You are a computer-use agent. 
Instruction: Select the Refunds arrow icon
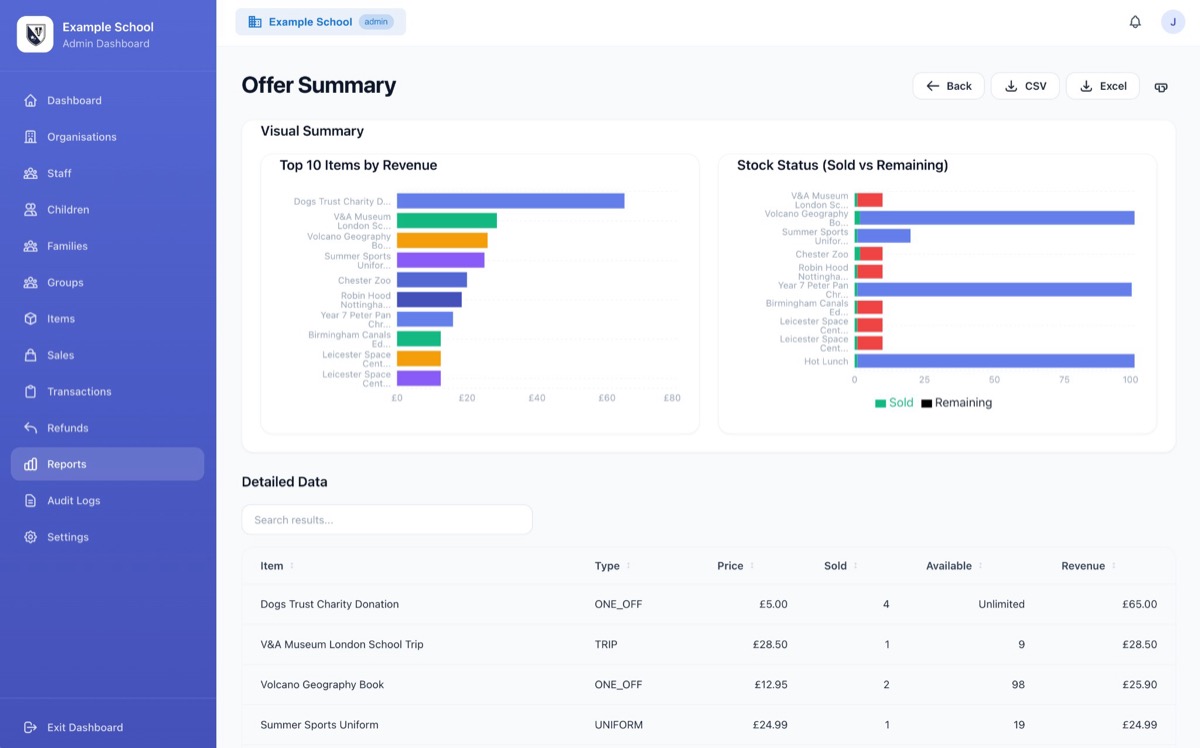coord(31,427)
